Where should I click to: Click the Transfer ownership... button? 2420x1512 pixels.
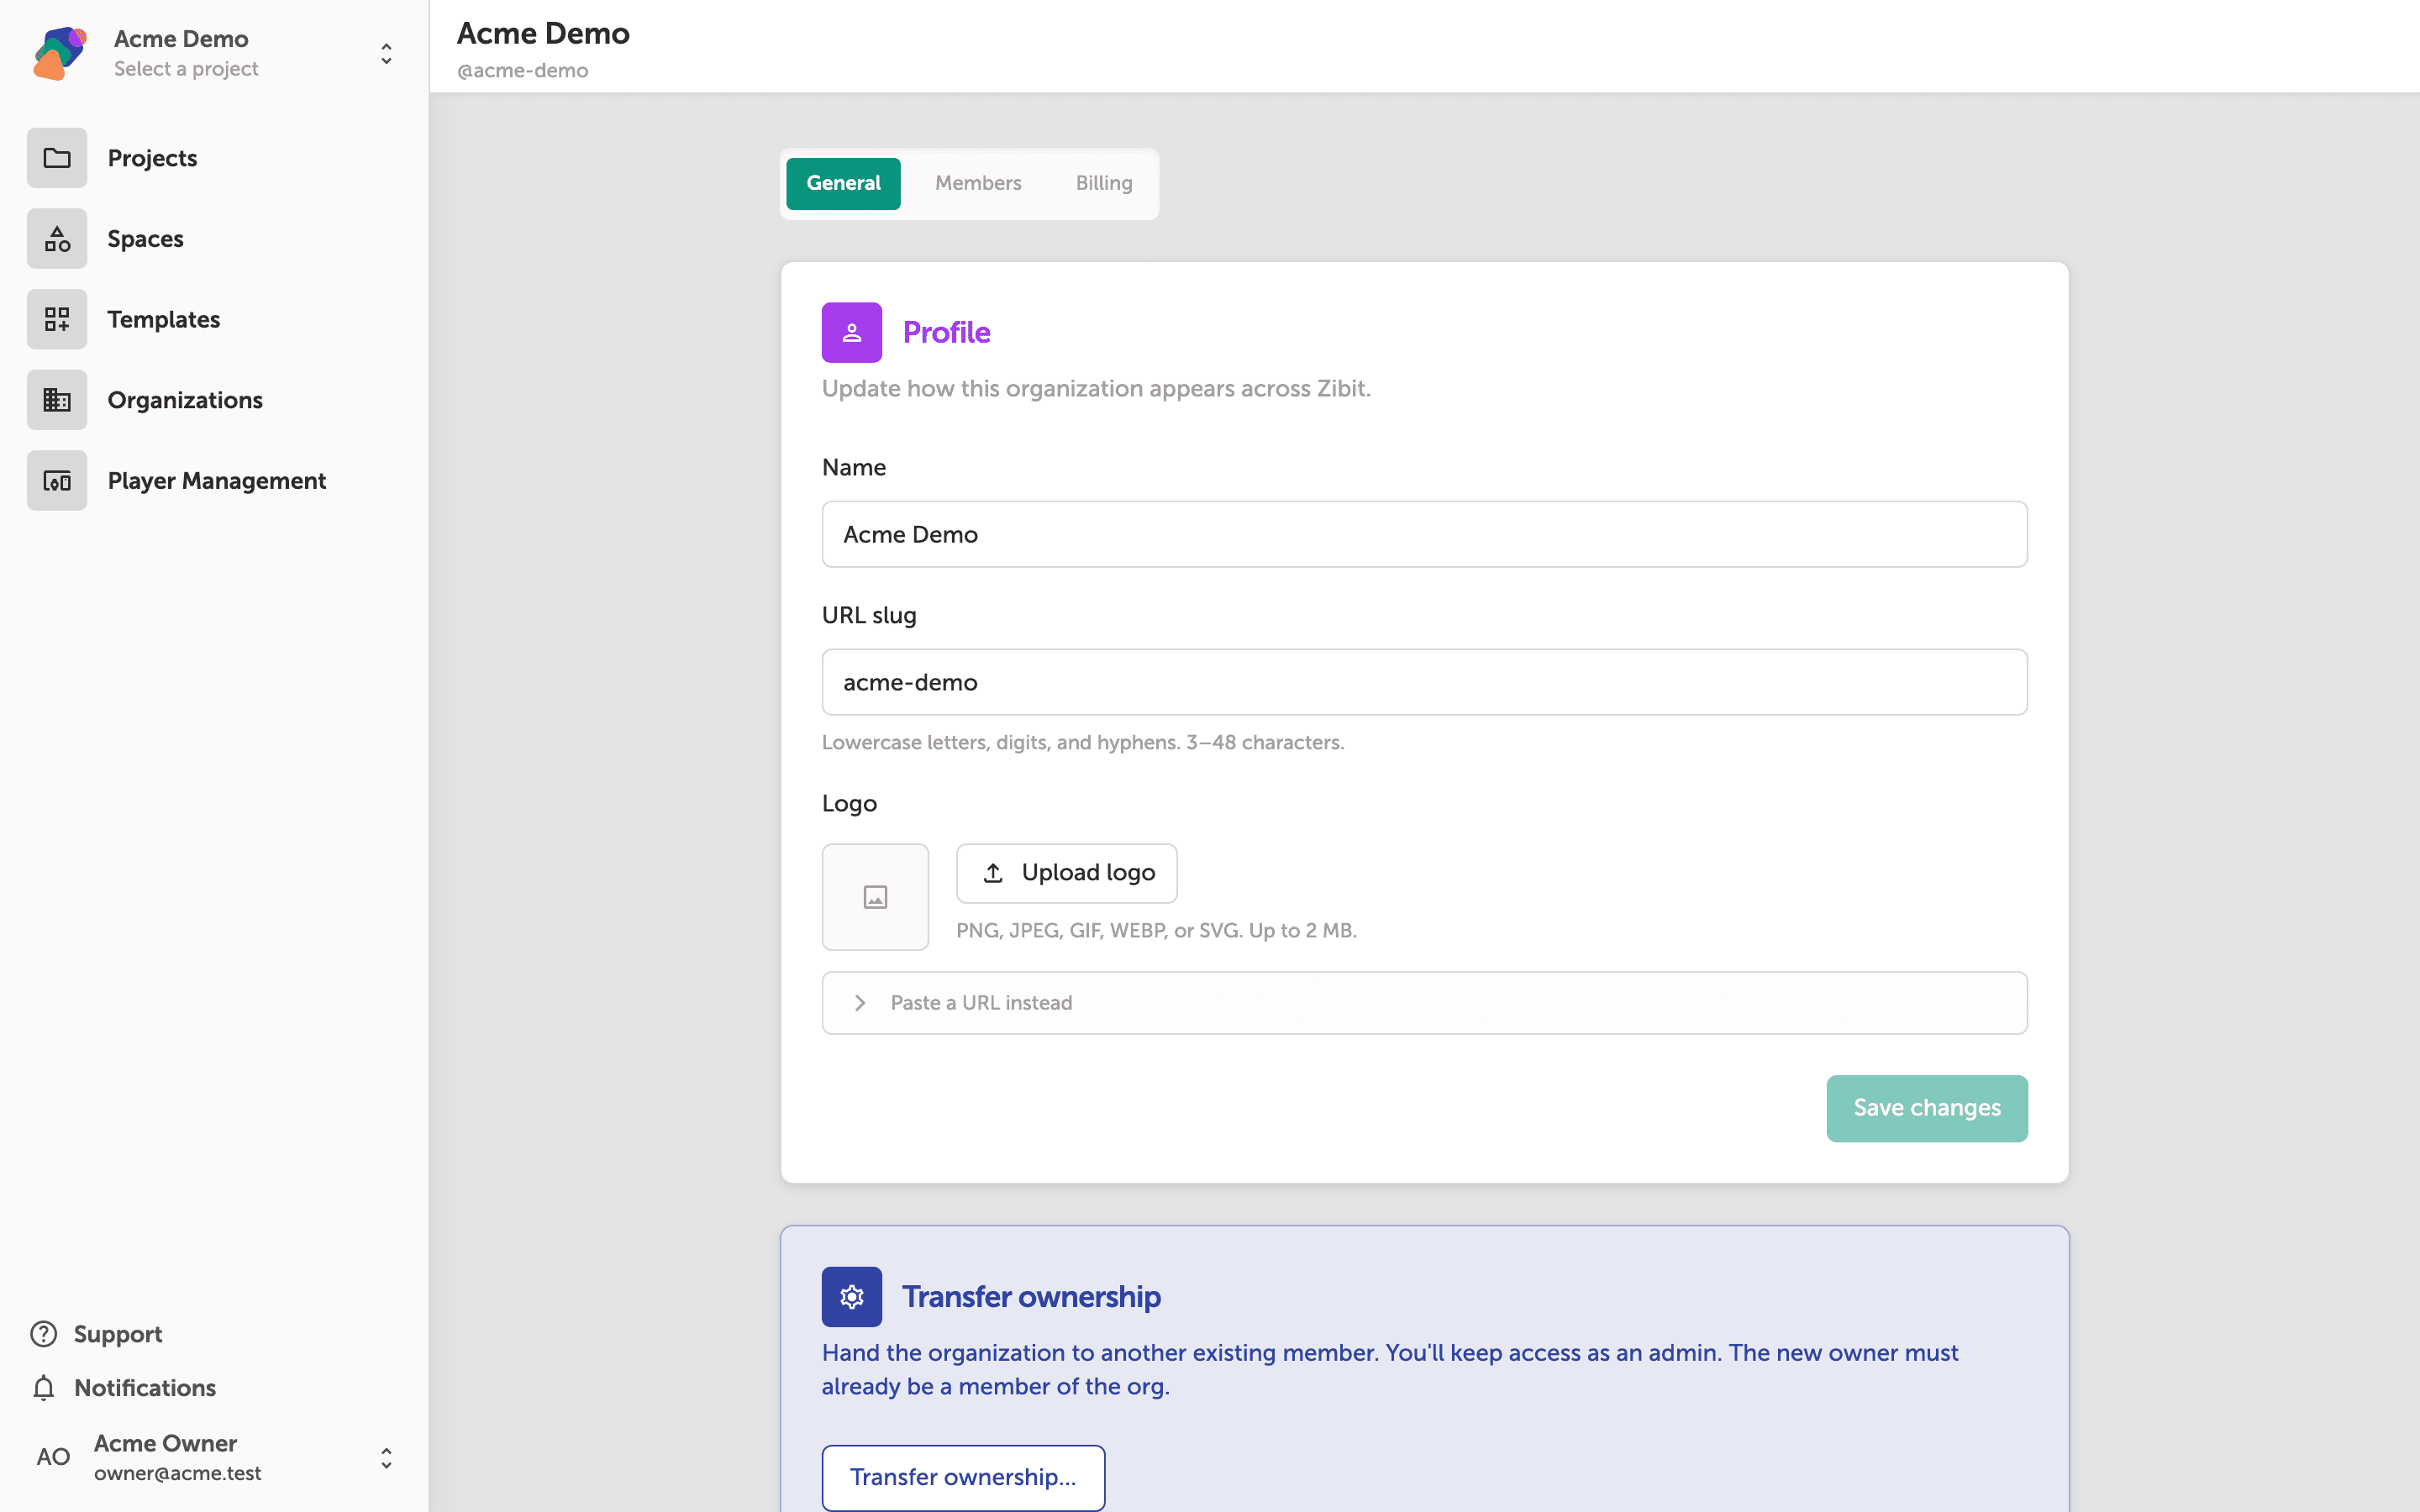point(963,1477)
